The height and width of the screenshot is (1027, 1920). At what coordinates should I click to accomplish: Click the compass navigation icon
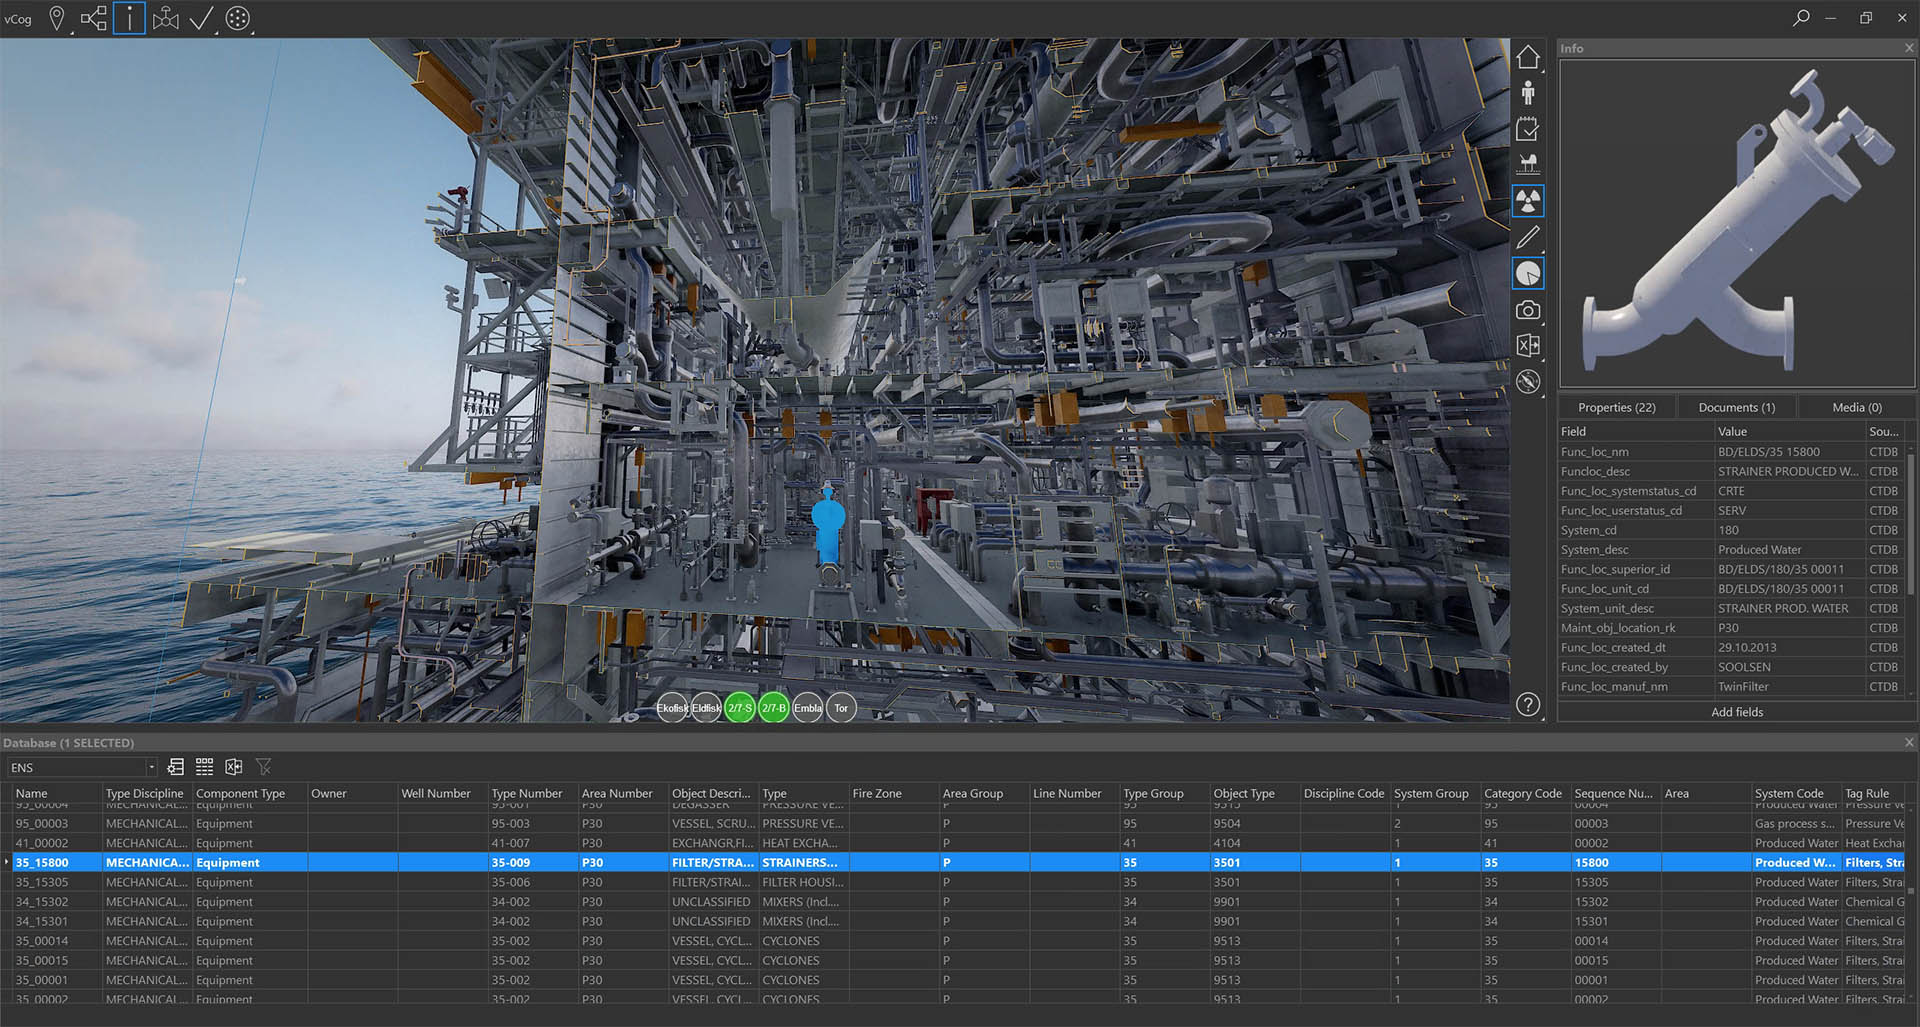coord(1528,381)
